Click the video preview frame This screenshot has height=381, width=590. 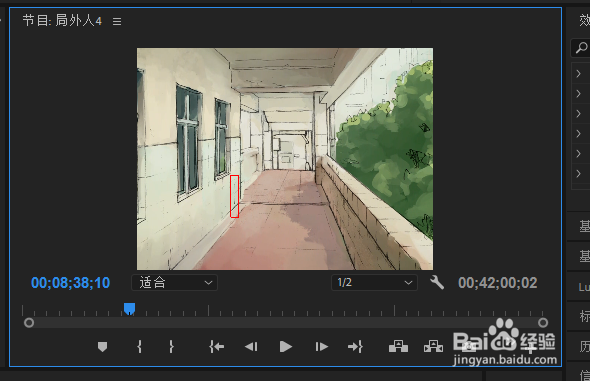point(285,159)
